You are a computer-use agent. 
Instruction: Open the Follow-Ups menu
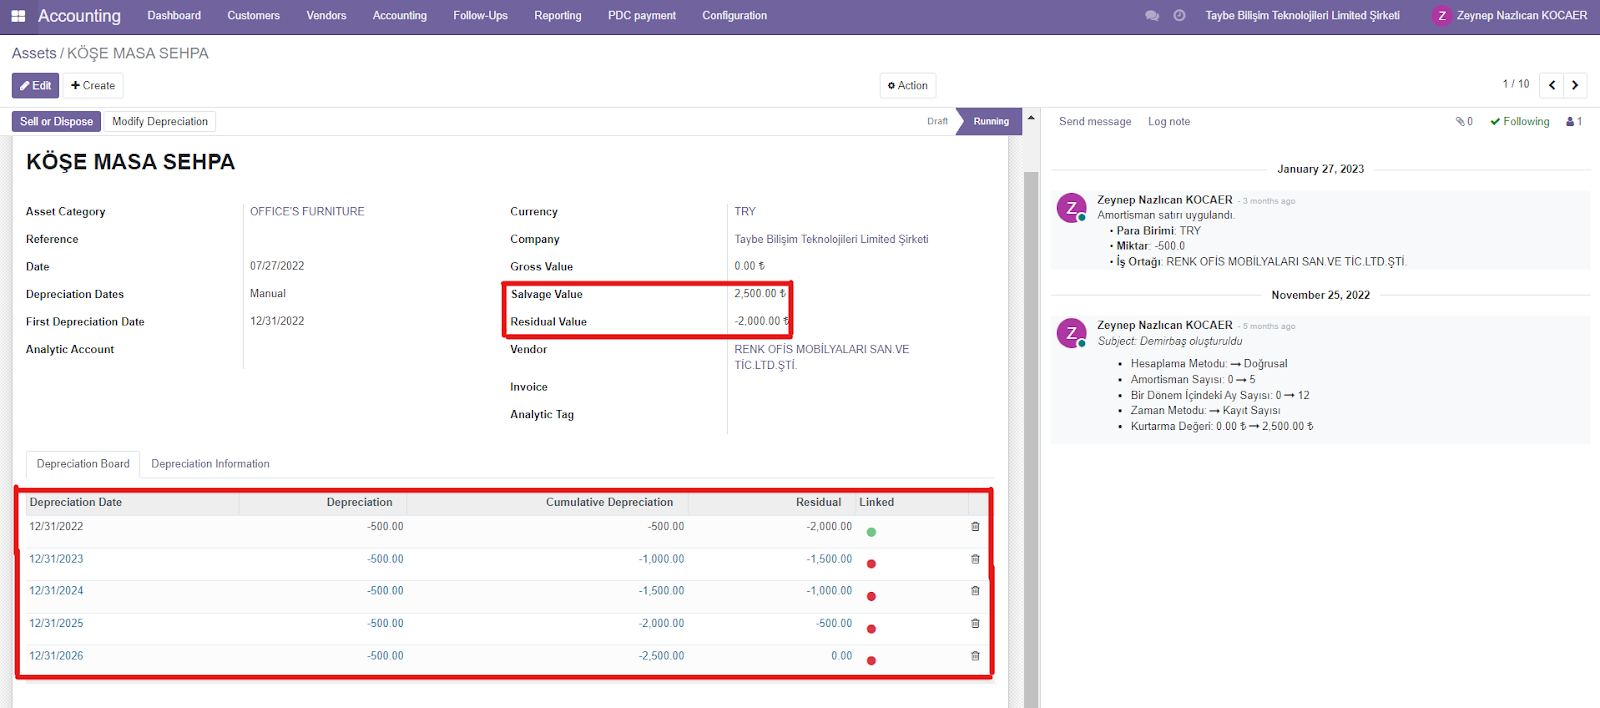pos(480,16)
